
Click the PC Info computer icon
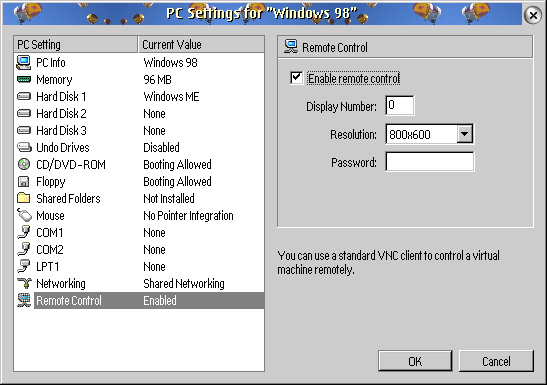coord(24,62)
